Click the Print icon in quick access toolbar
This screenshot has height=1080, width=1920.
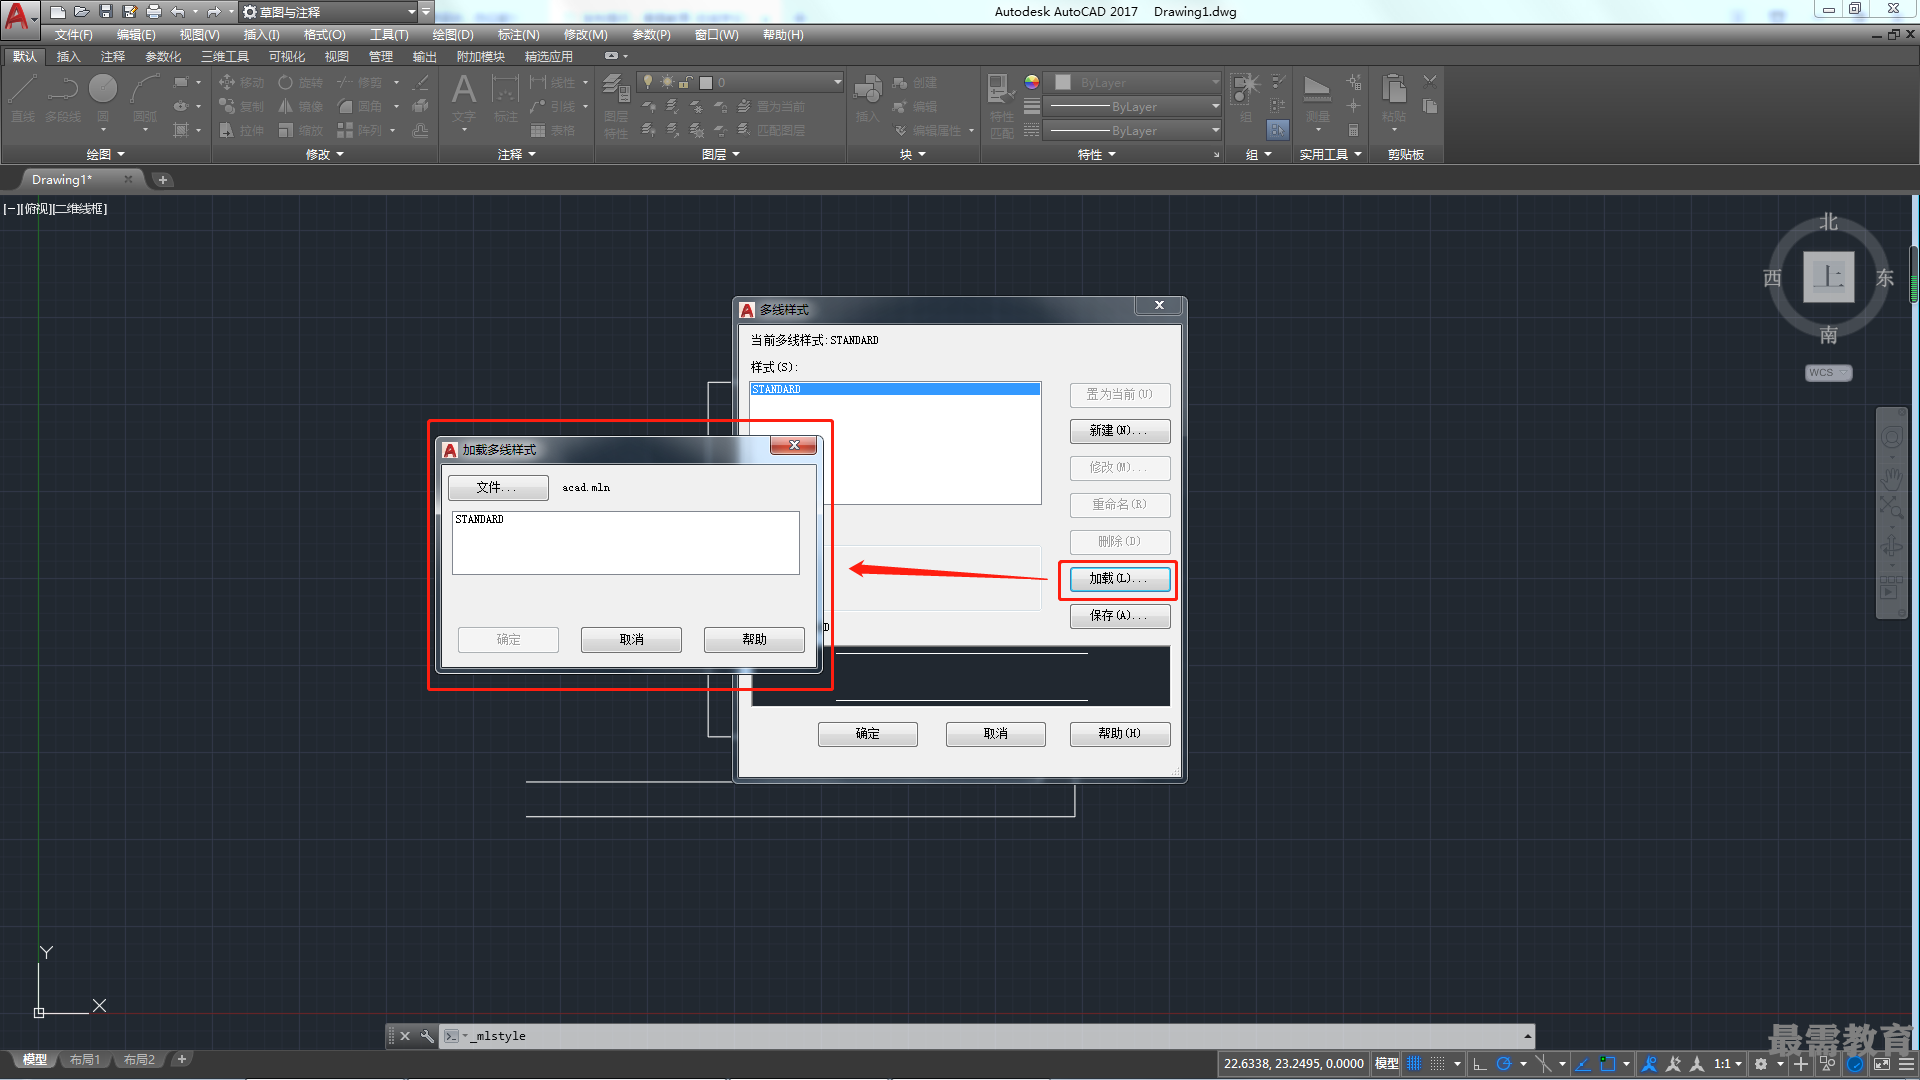pos(154,12)
